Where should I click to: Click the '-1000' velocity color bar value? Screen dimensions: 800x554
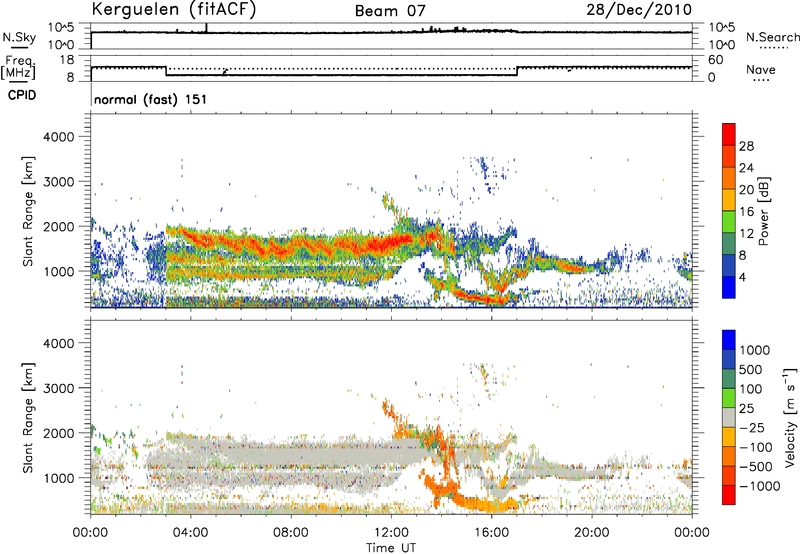760,486
